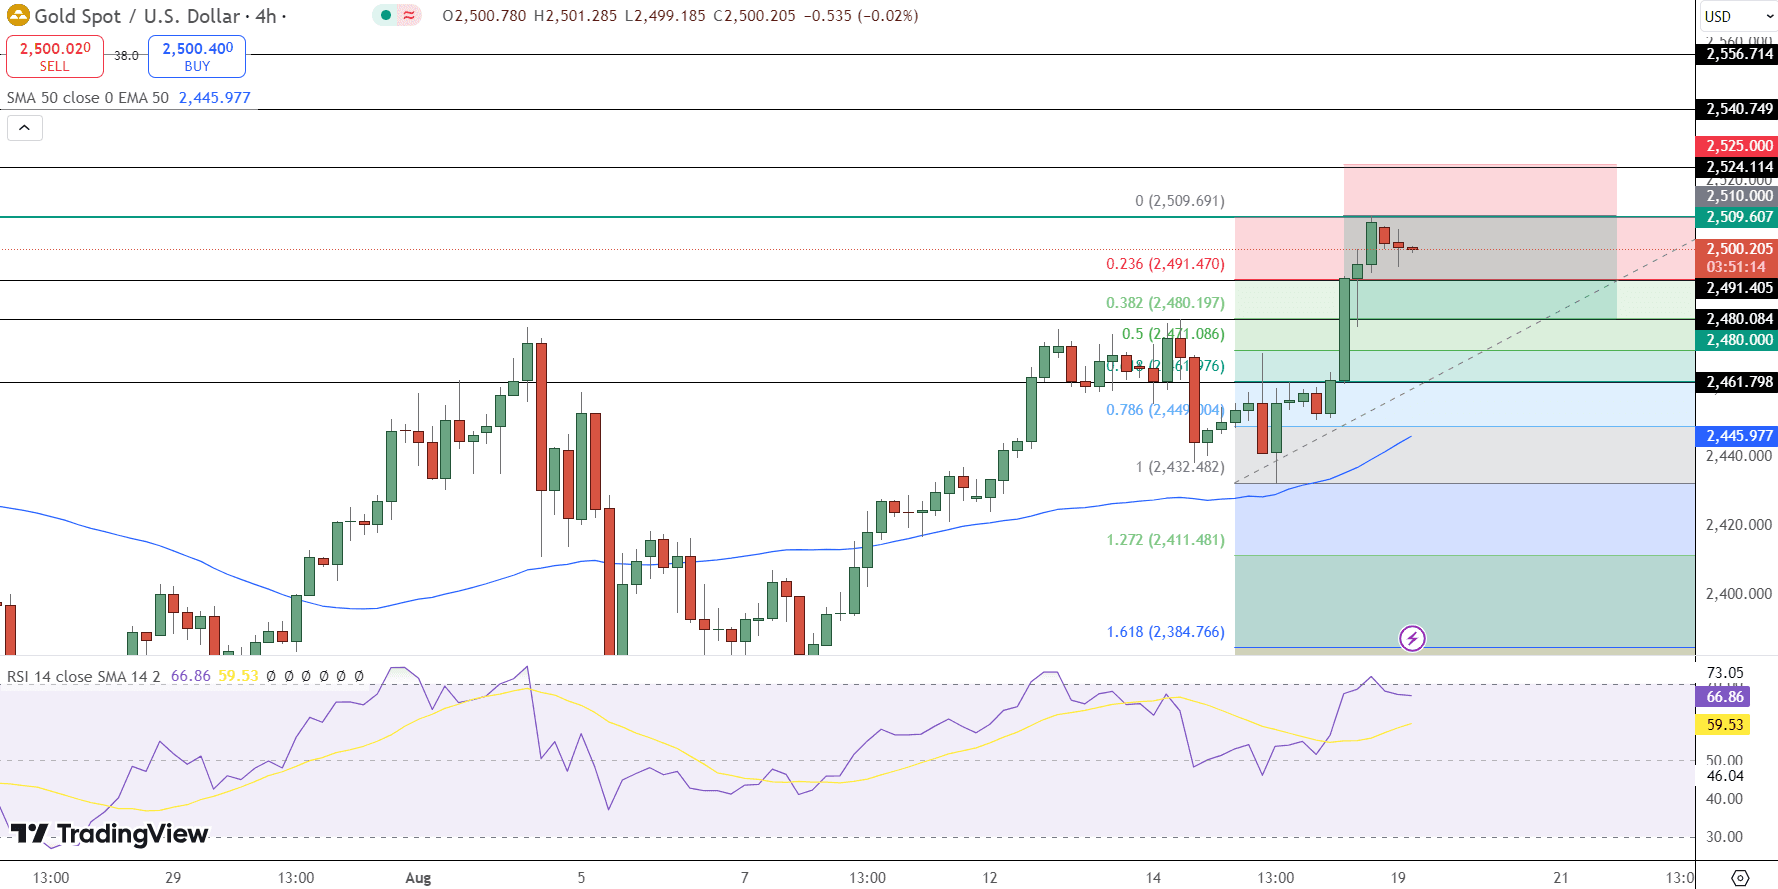This screenshot has width=1778, height=889.
Task: Click the Gold Spot / U.S. Dollar title
Action: tap(138, 16)
